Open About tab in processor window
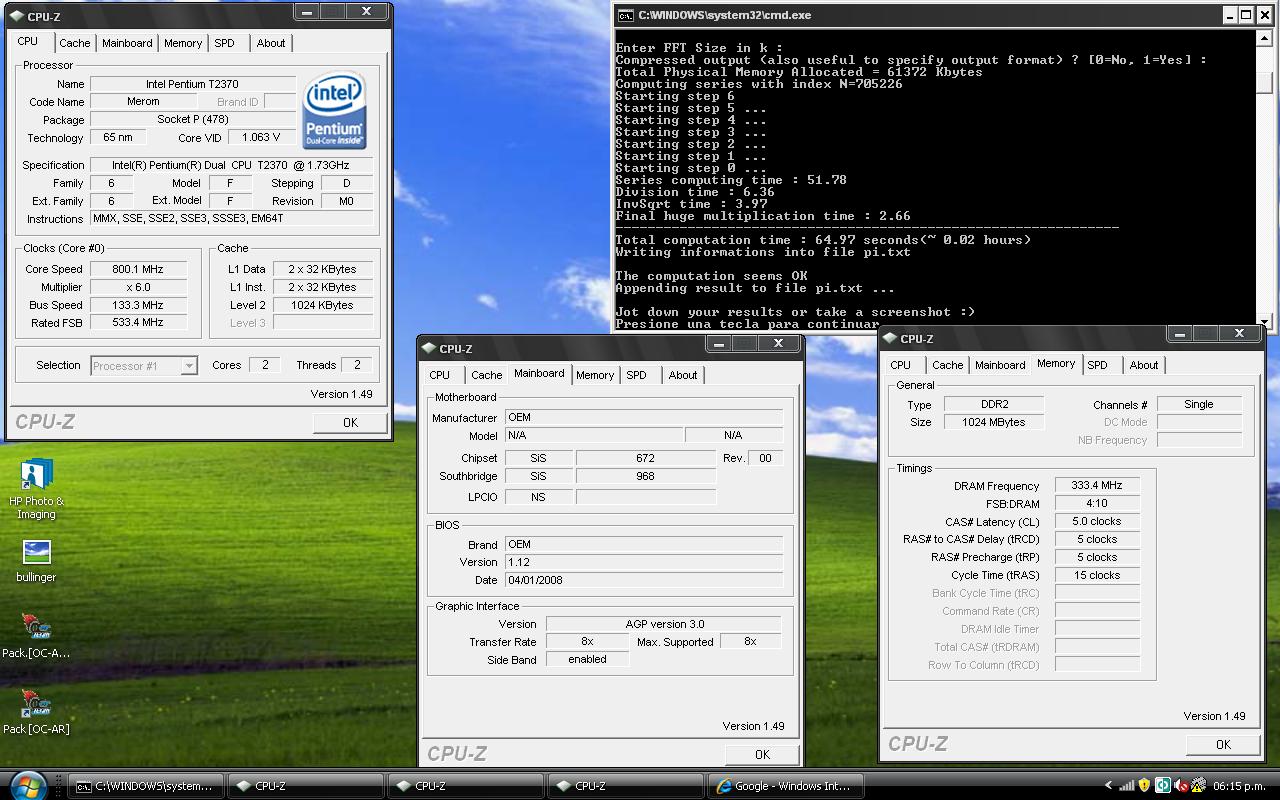This screenshot has width=1280, height=800. click(x=271, y=43)
